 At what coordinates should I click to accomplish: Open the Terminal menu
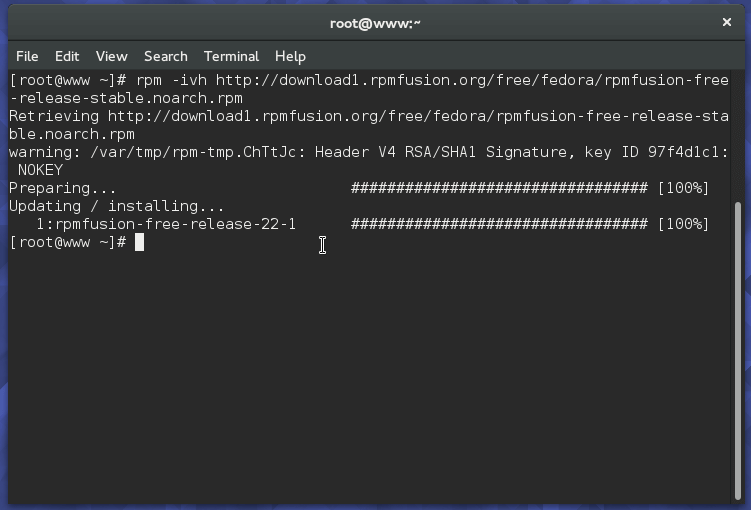point(231,56)
